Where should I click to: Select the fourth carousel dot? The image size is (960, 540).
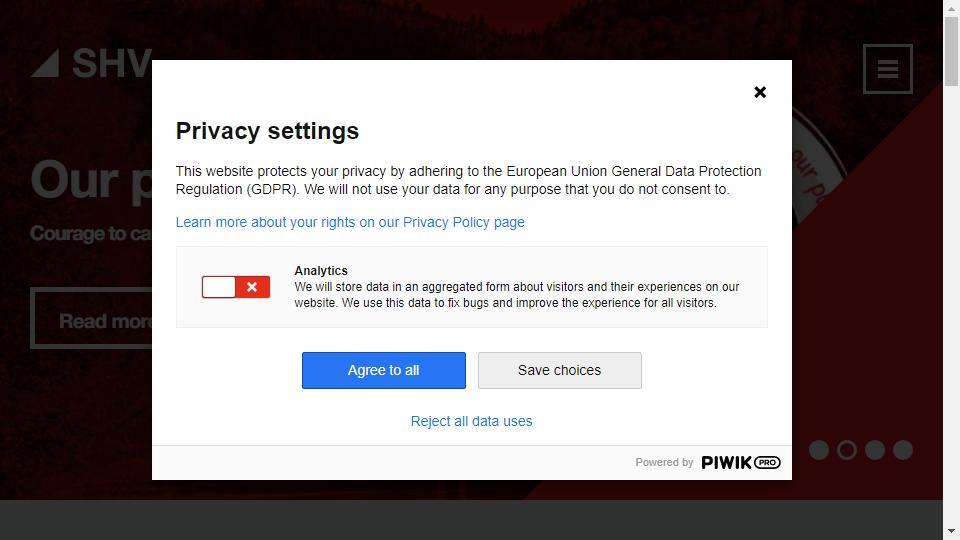point(903,450)
